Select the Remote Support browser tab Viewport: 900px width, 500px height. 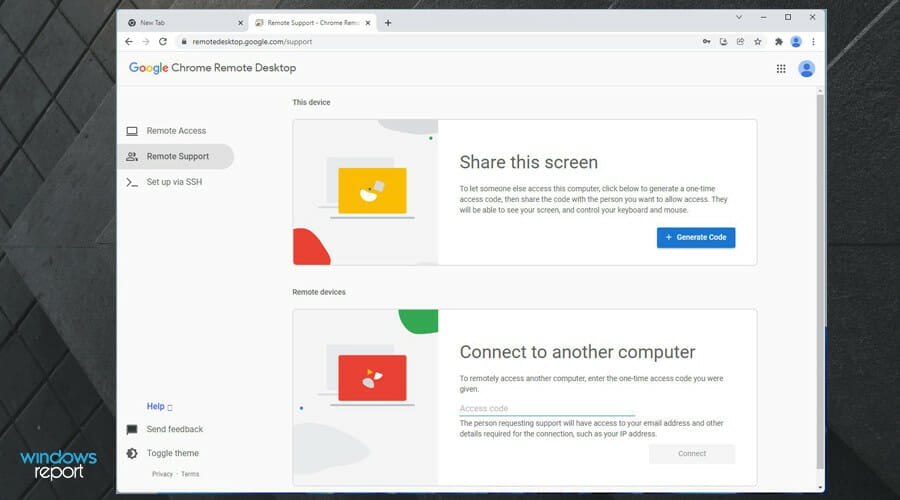[313, 23]
